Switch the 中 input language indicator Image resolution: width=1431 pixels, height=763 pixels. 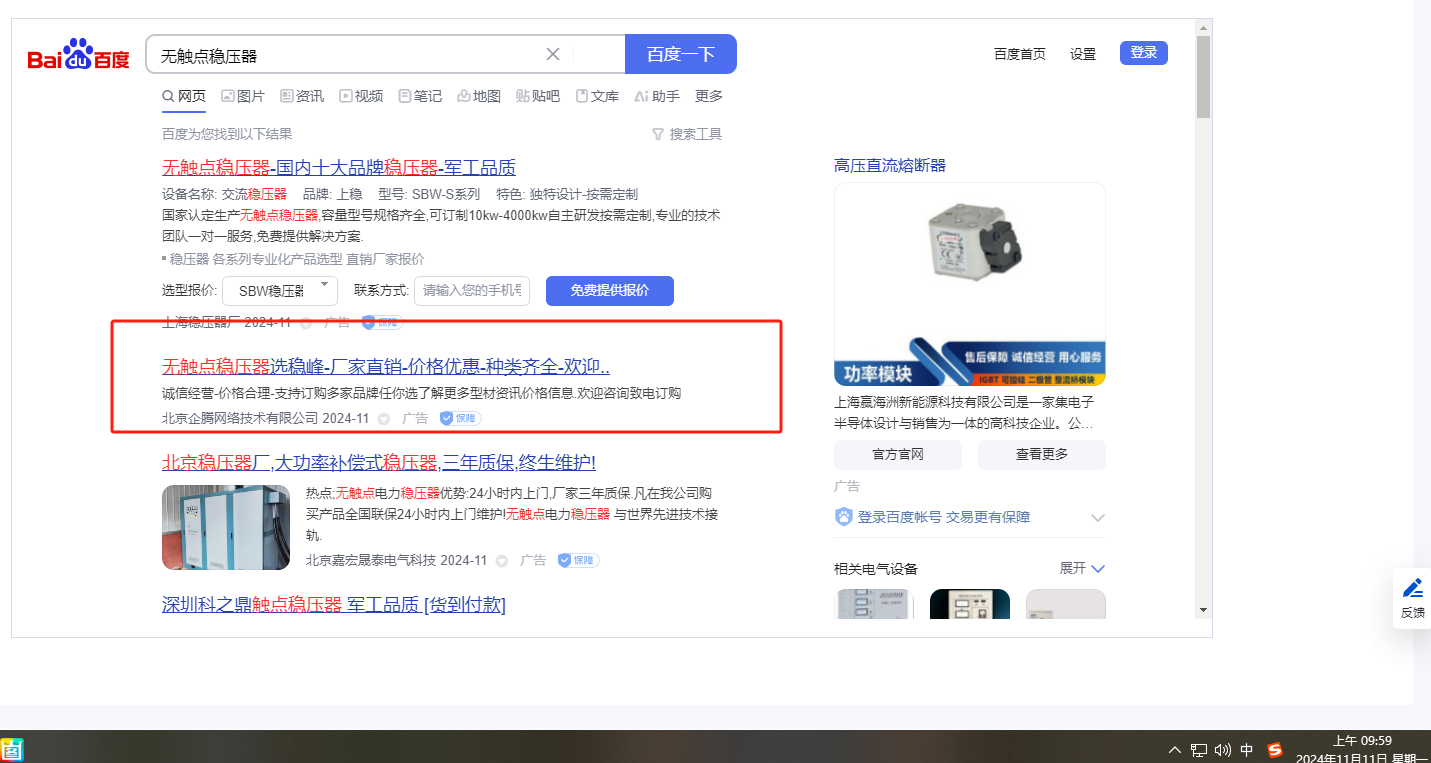[1247, 749]
